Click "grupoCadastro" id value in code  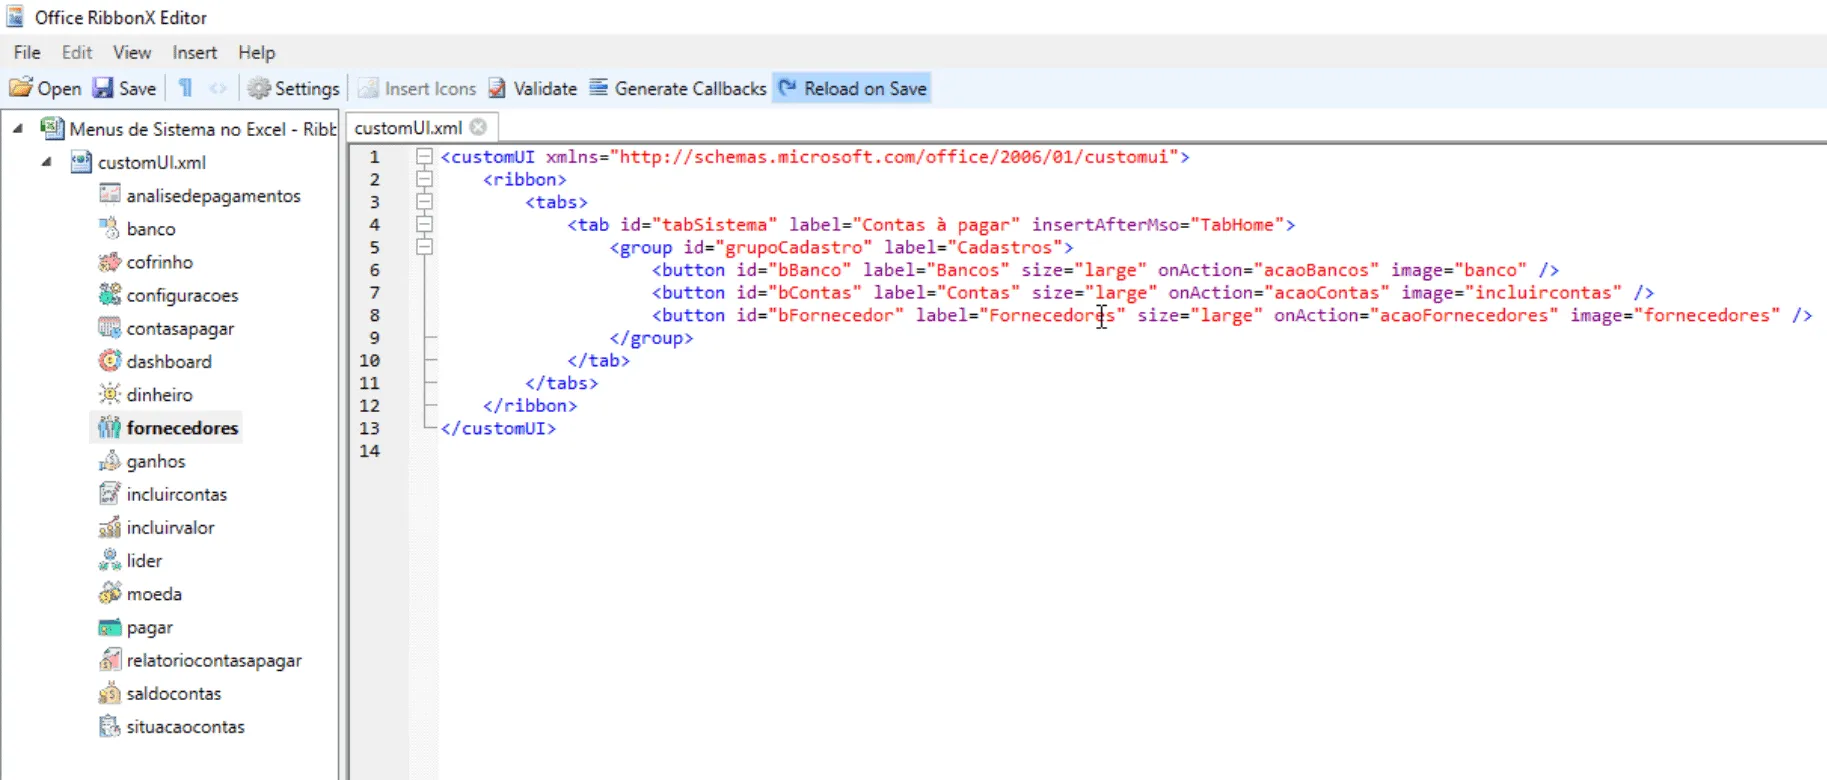coord(793,248)
